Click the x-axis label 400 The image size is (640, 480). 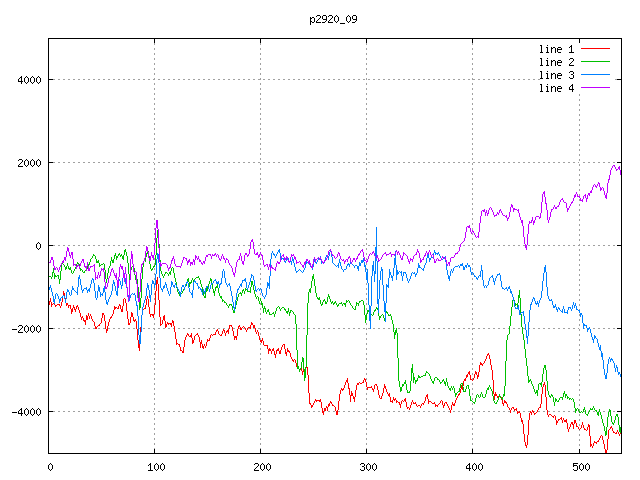(x=474, y=467)
